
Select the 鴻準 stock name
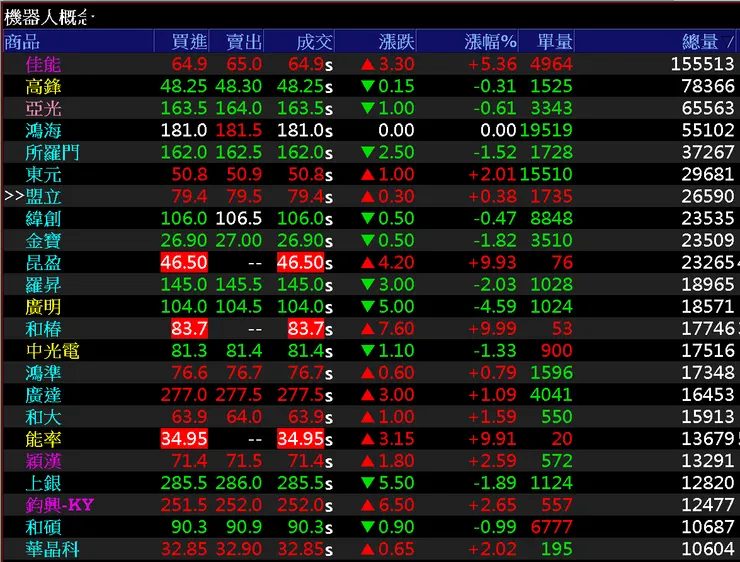coord(43,373)
